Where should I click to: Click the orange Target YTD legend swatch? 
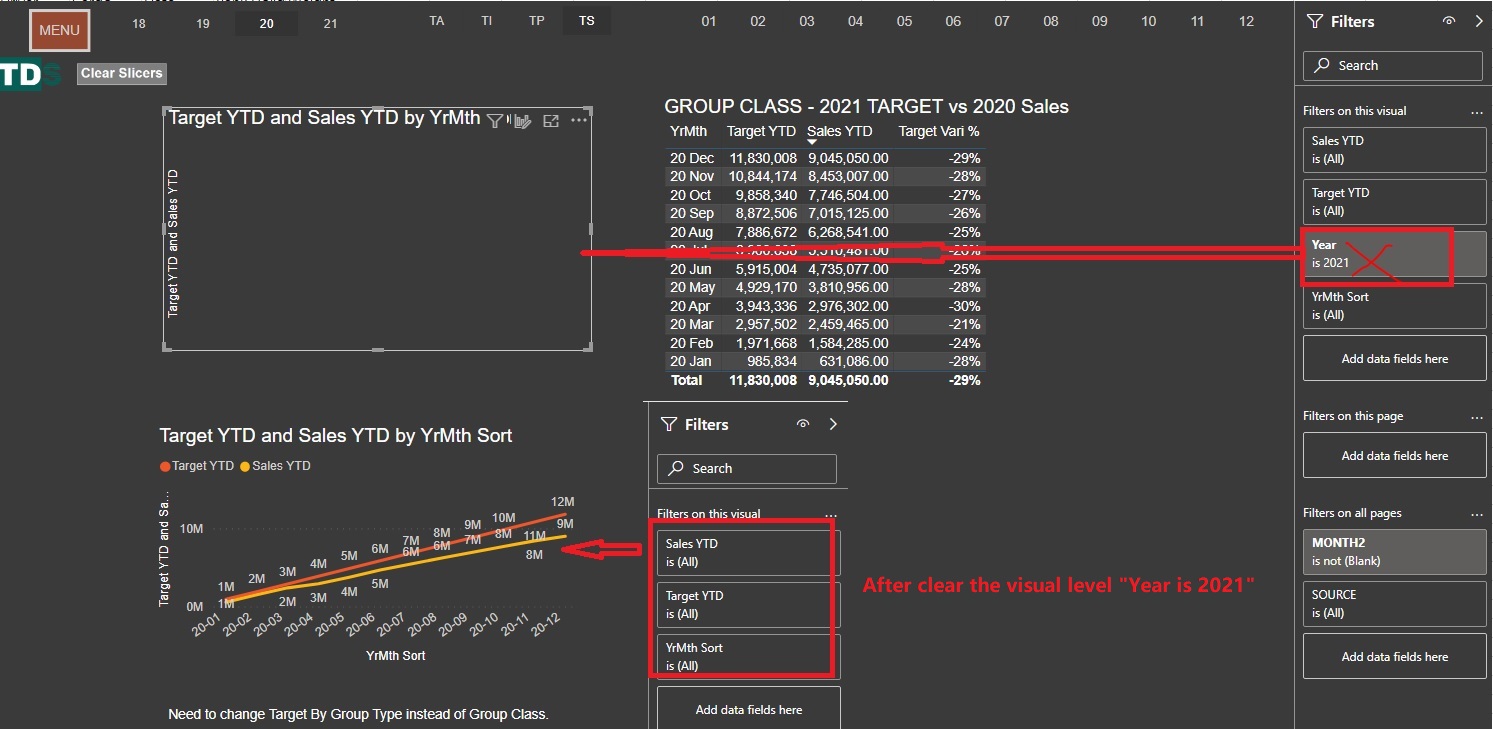point(166,466)
